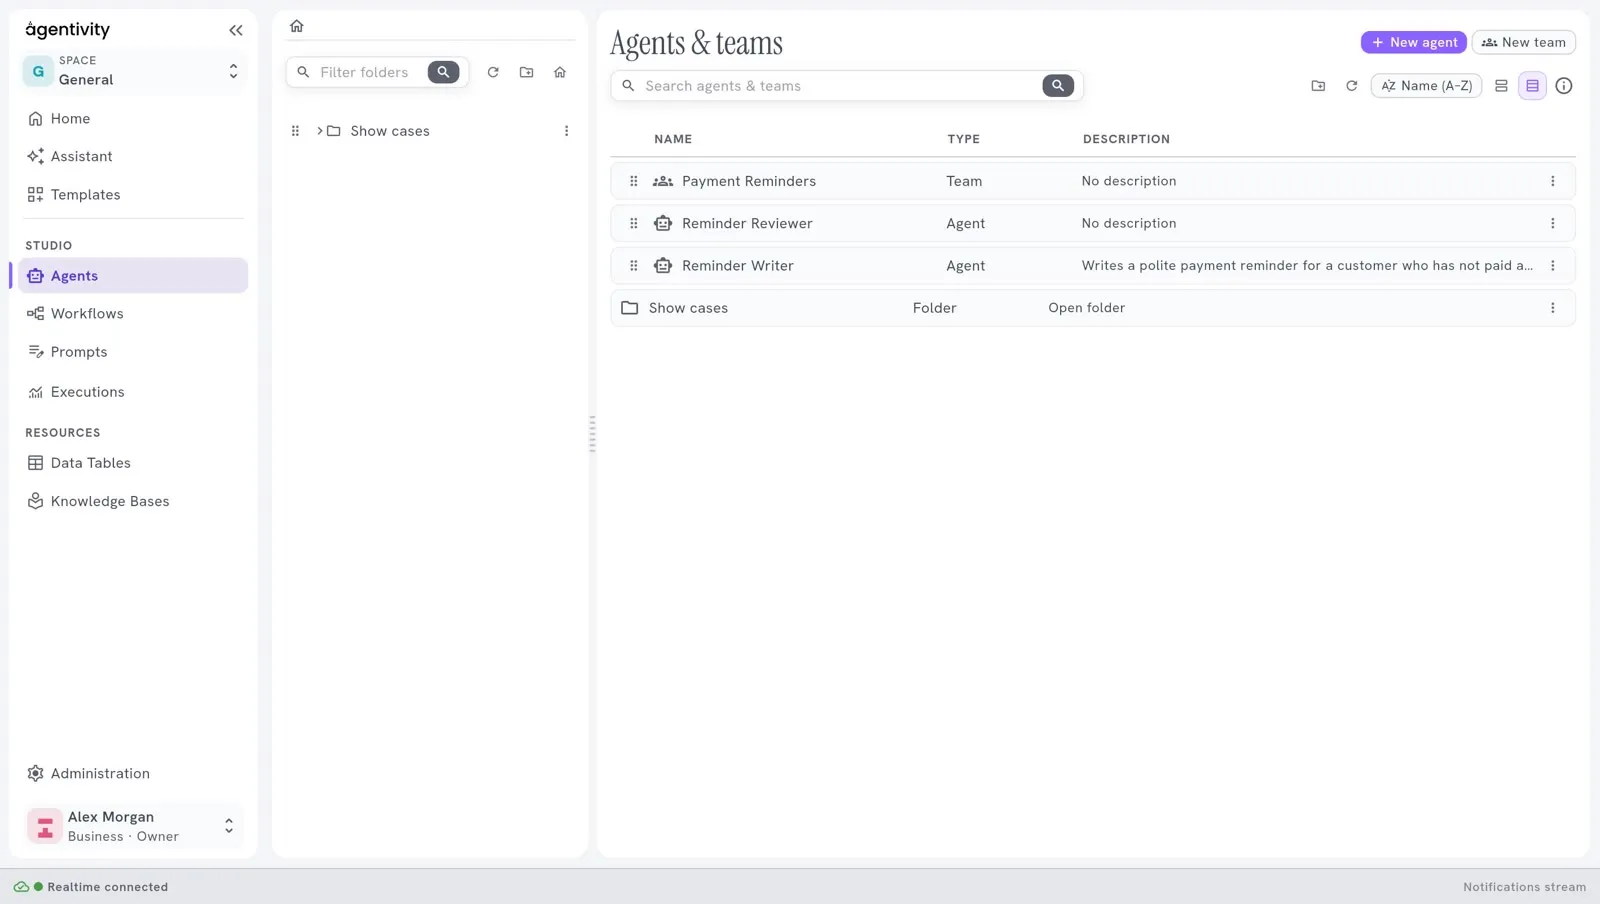Click the New team button

(x=1523, y=42)
